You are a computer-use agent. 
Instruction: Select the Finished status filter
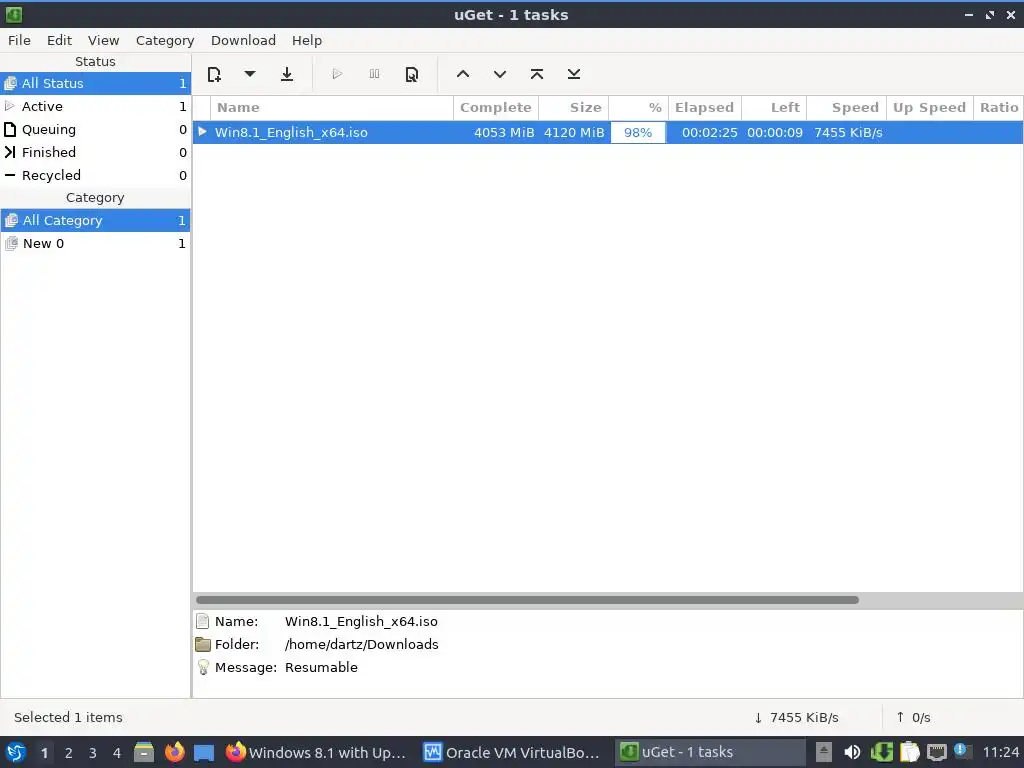click(95, 152)
